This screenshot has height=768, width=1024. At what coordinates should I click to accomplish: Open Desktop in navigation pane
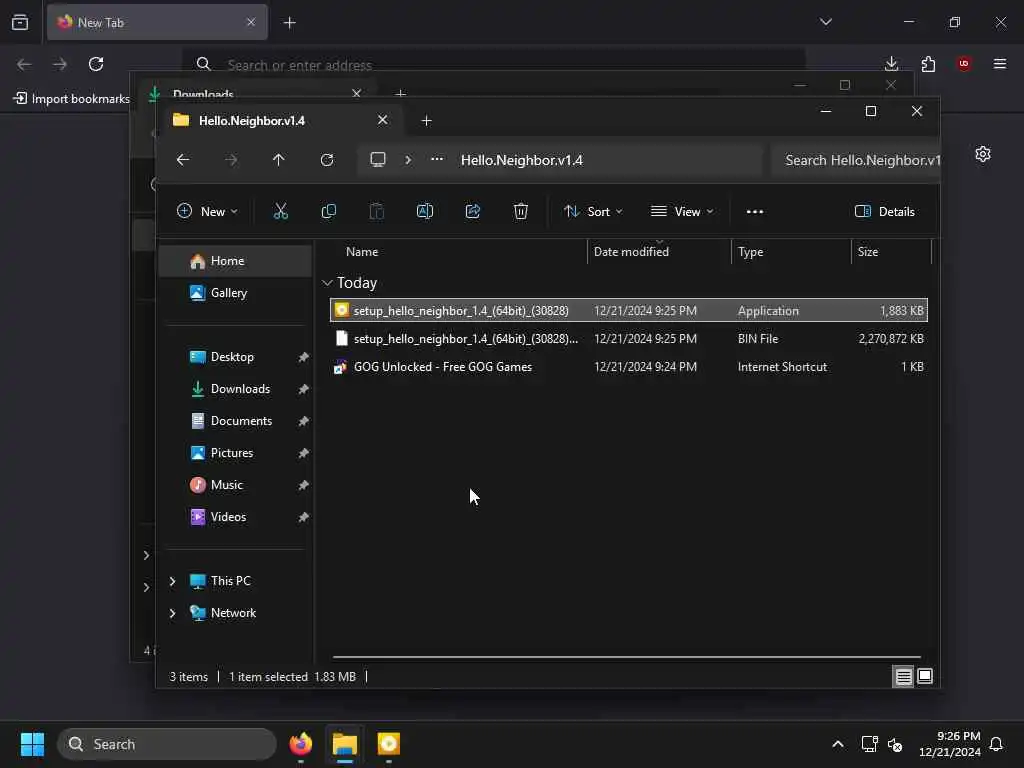[x=236, y=357]
